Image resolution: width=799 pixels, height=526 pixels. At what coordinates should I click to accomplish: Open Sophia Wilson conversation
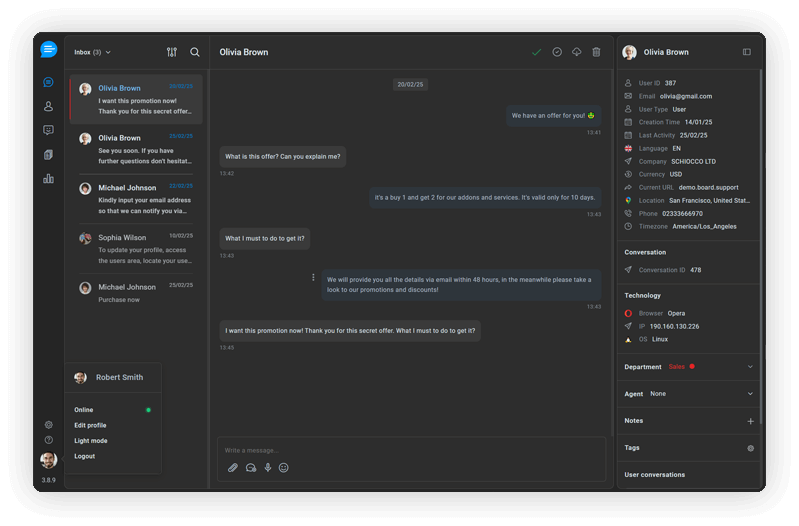pyautogui.click(x=136, y=248)
